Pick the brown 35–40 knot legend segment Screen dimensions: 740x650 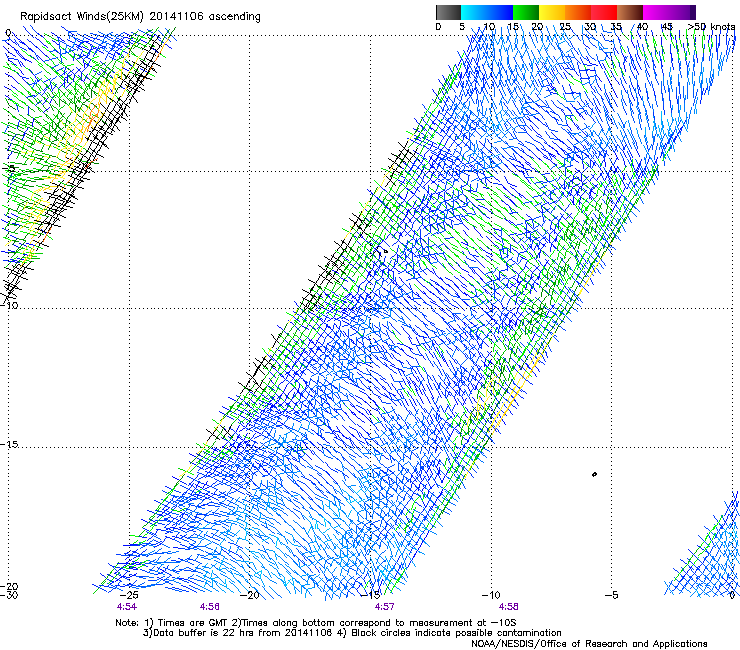coord(630,12)
